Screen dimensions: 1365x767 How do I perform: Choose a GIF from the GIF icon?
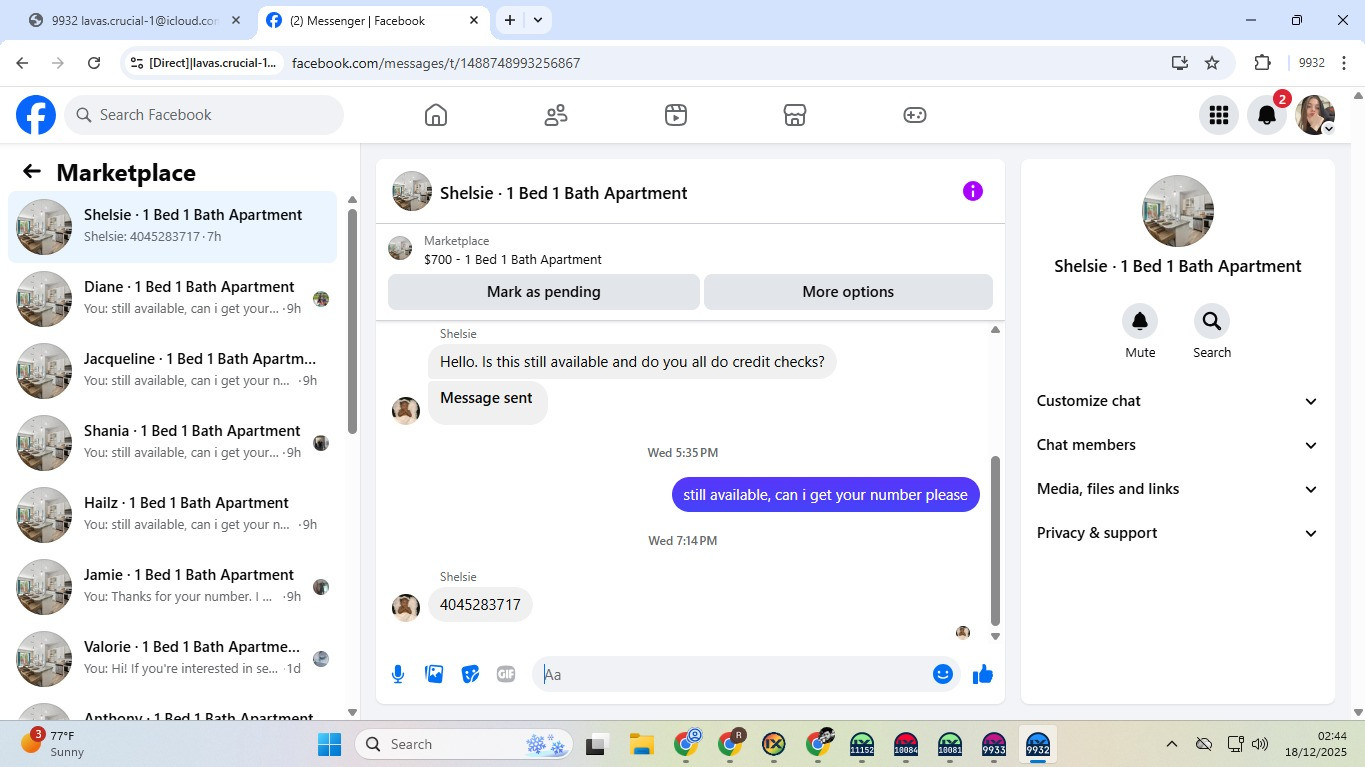(x=506, y=674)
